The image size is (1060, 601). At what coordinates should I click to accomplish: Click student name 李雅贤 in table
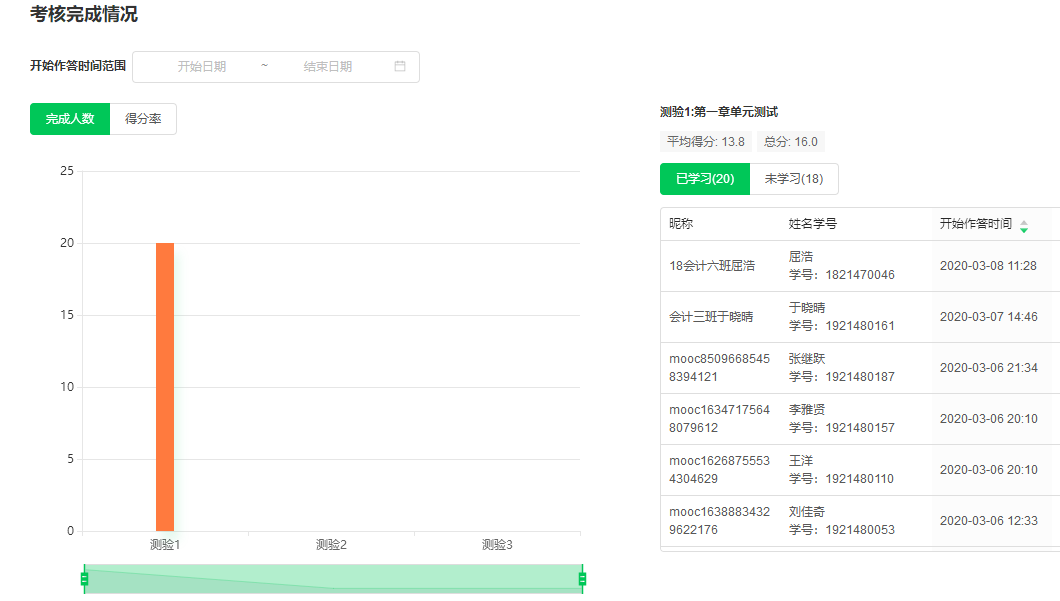click(807, 410)
